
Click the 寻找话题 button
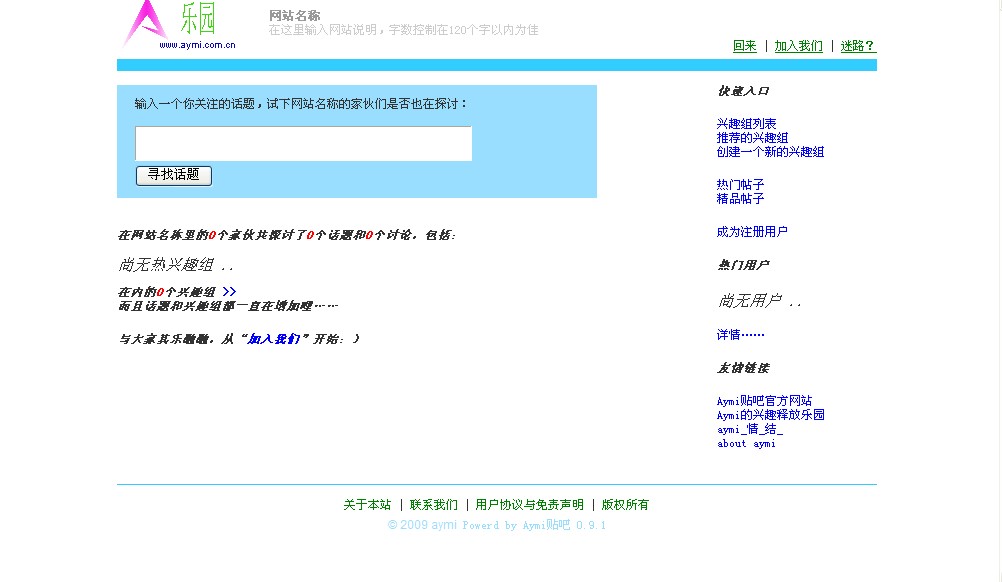(174, 176)
